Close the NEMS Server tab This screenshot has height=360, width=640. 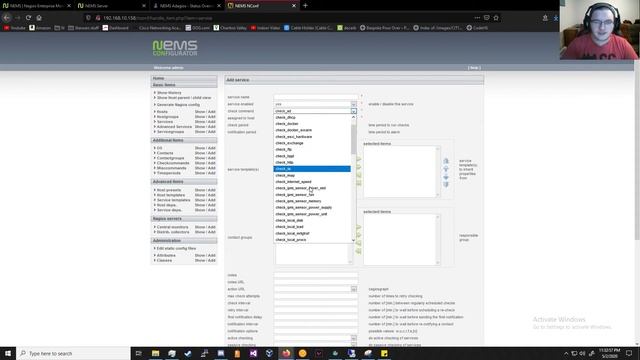144,6
